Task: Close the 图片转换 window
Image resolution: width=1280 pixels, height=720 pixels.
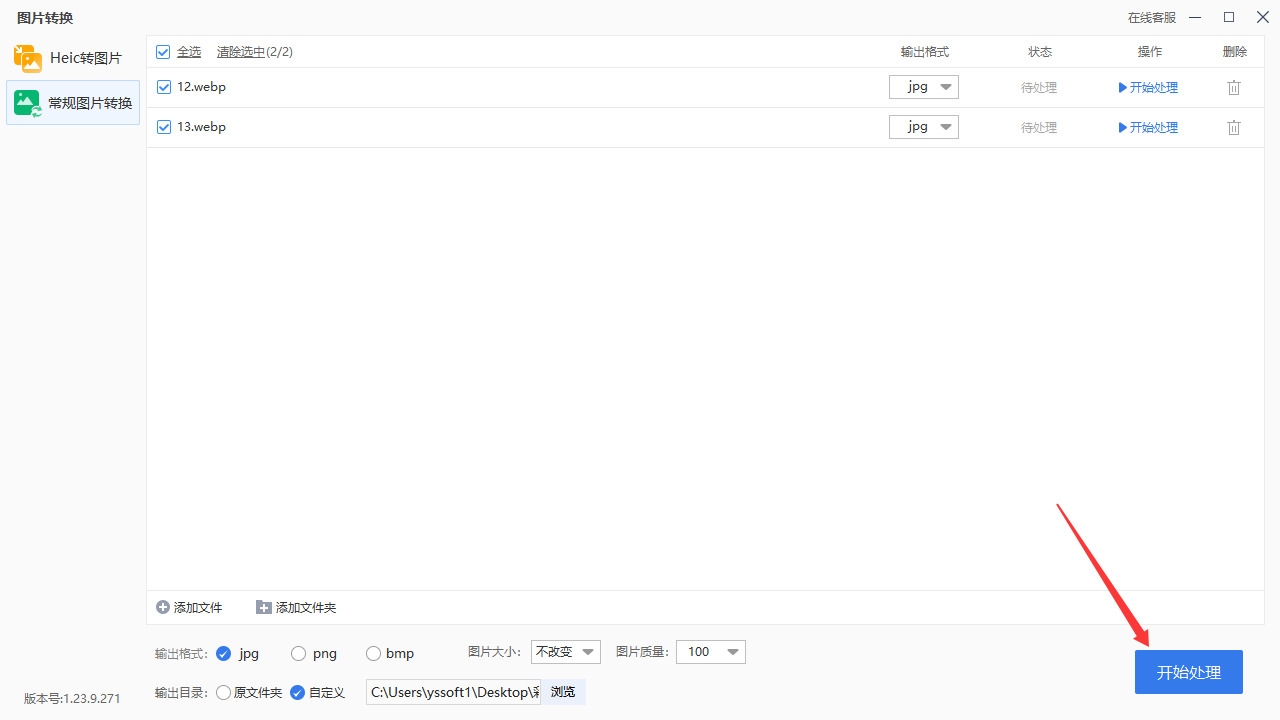Action: pos(1262,17)
